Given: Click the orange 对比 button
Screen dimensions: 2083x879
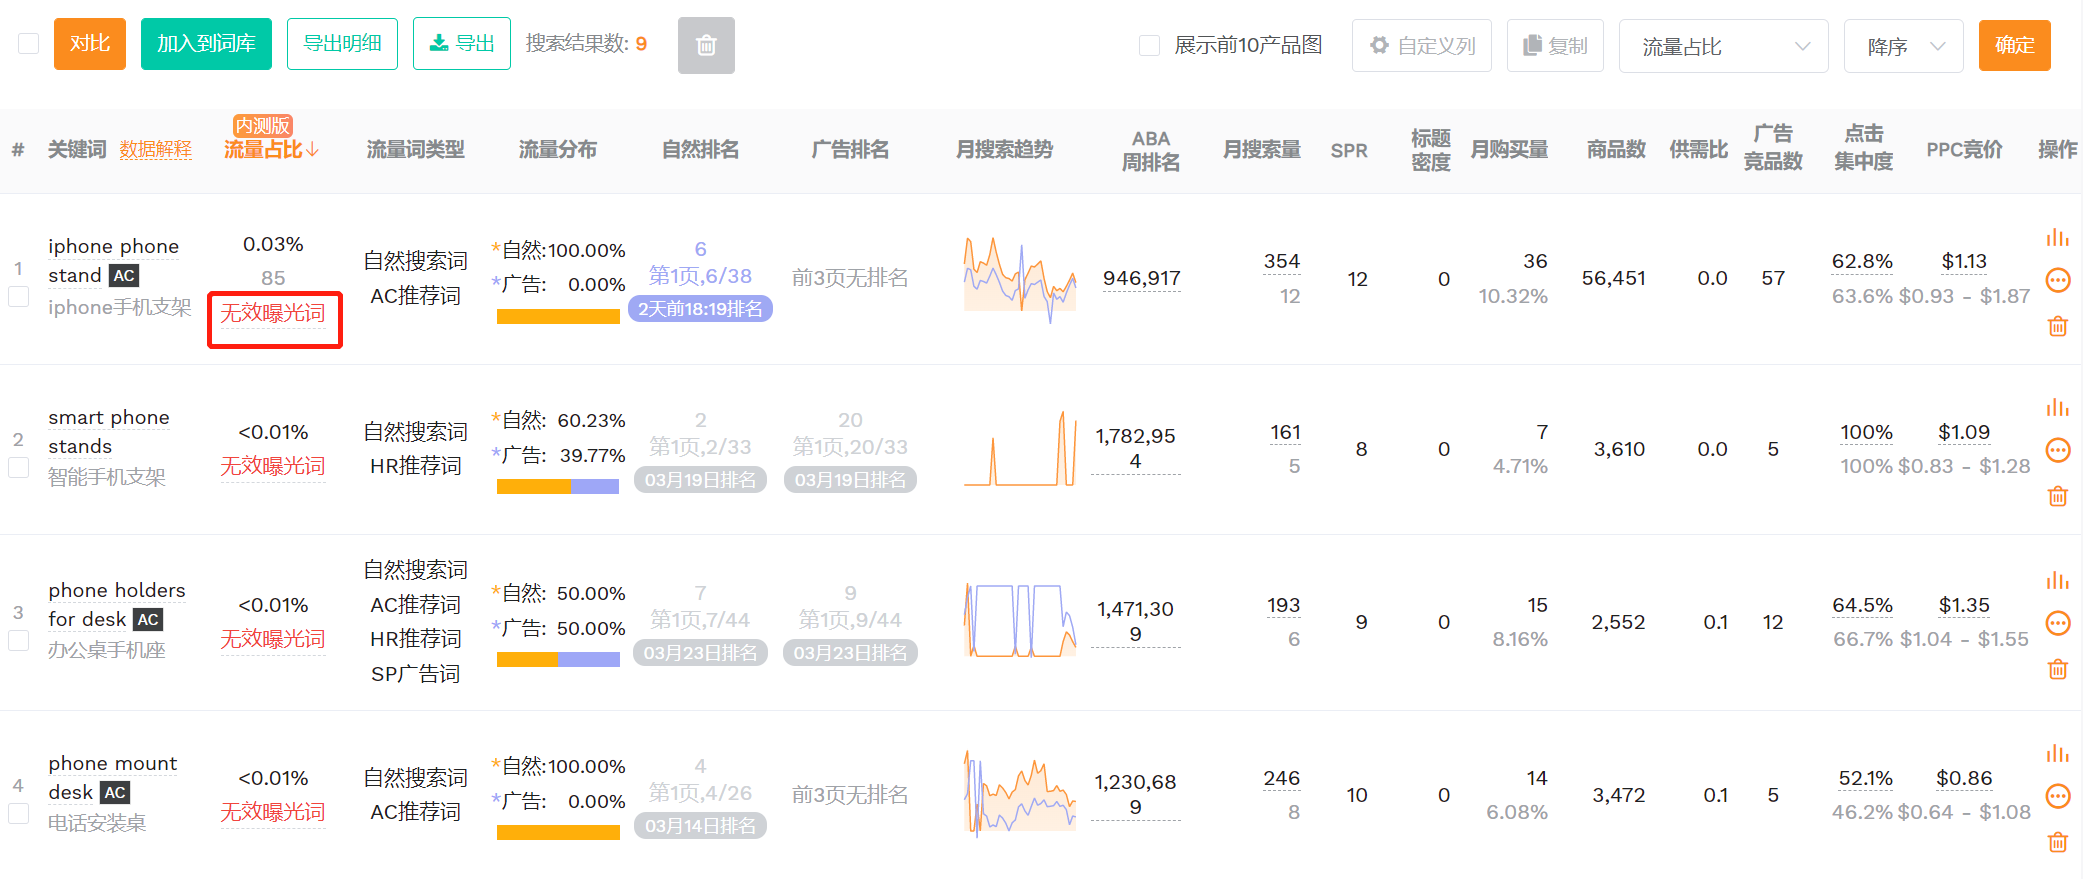Looking at the screenshot, I should click(90, 44).
